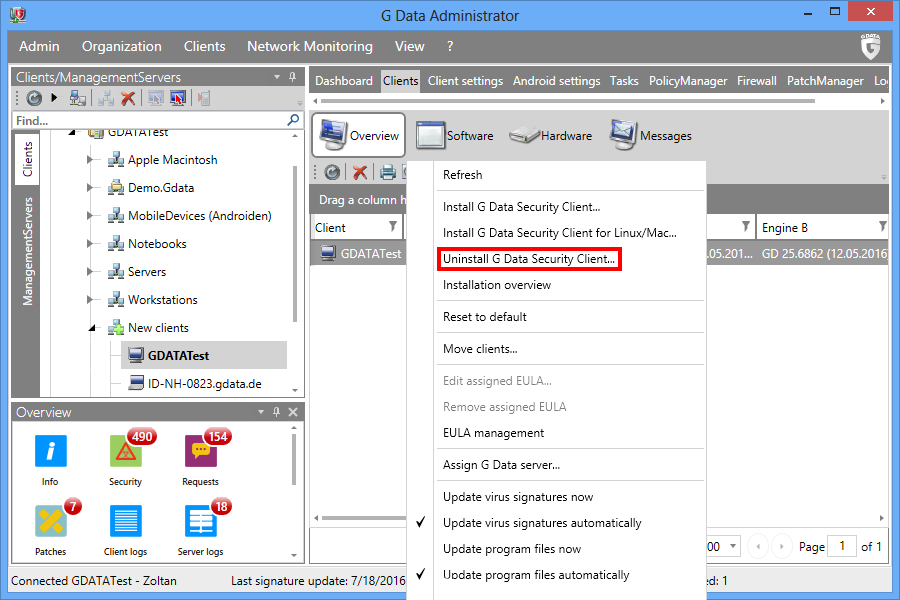Toggle Update virus signatures automatically
Viewport: 900px width, 600px height.
point(542,522)
